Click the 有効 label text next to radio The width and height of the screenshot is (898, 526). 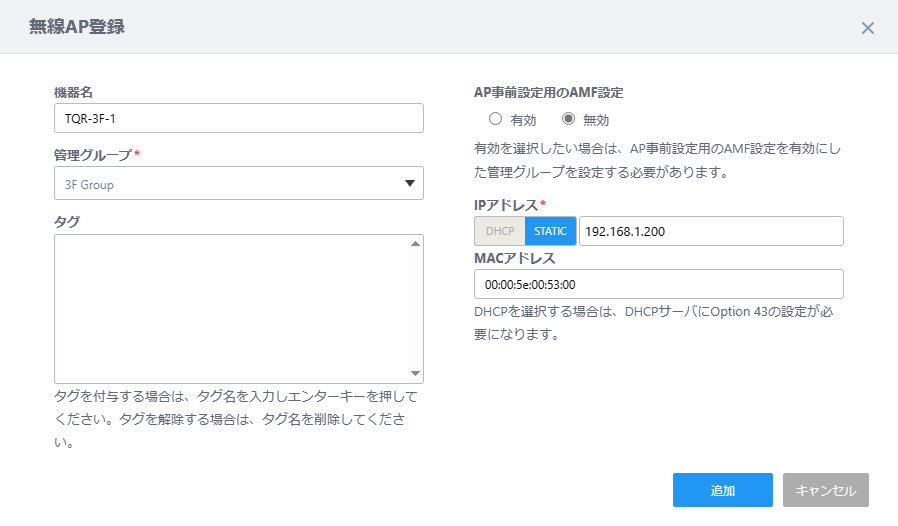point(523,120)
